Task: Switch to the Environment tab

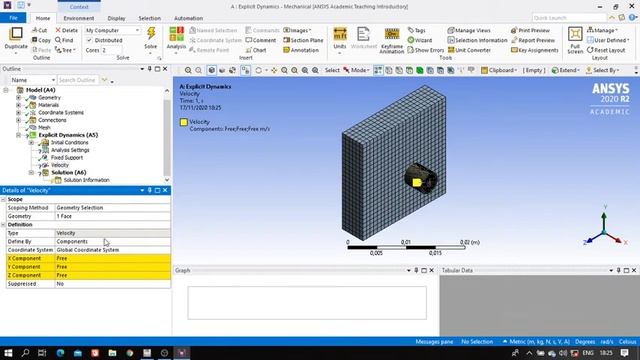Action: [79, 18]
